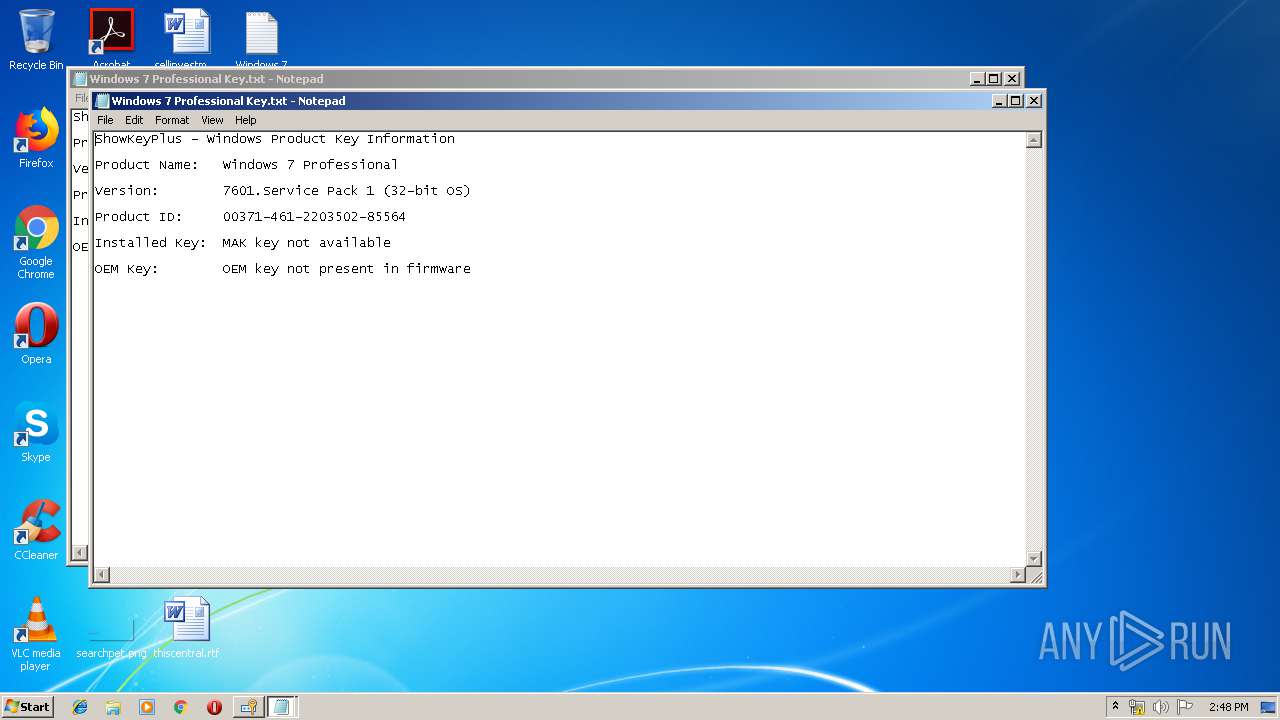This screenshot has height=720, width=1280.
Task: Click the 'OEM Key:' label
Action: click(126, 269)
